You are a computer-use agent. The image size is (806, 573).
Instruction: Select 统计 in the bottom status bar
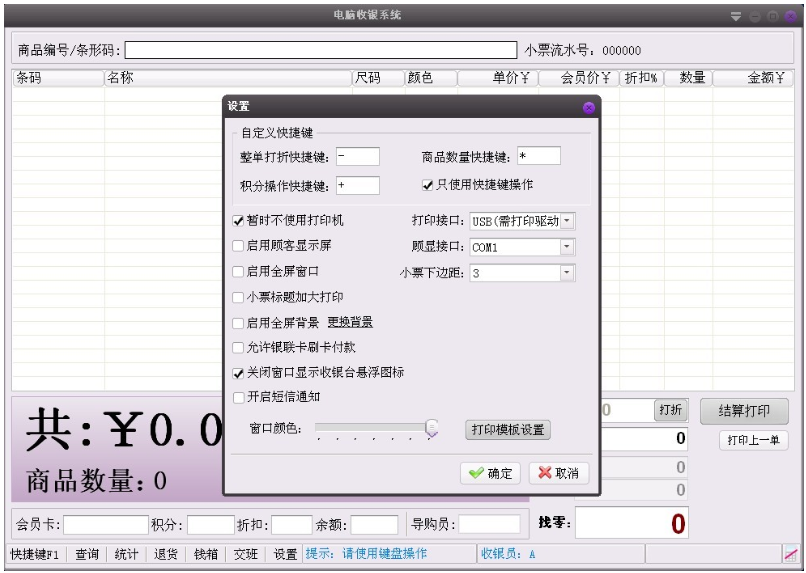pos(126,554)
